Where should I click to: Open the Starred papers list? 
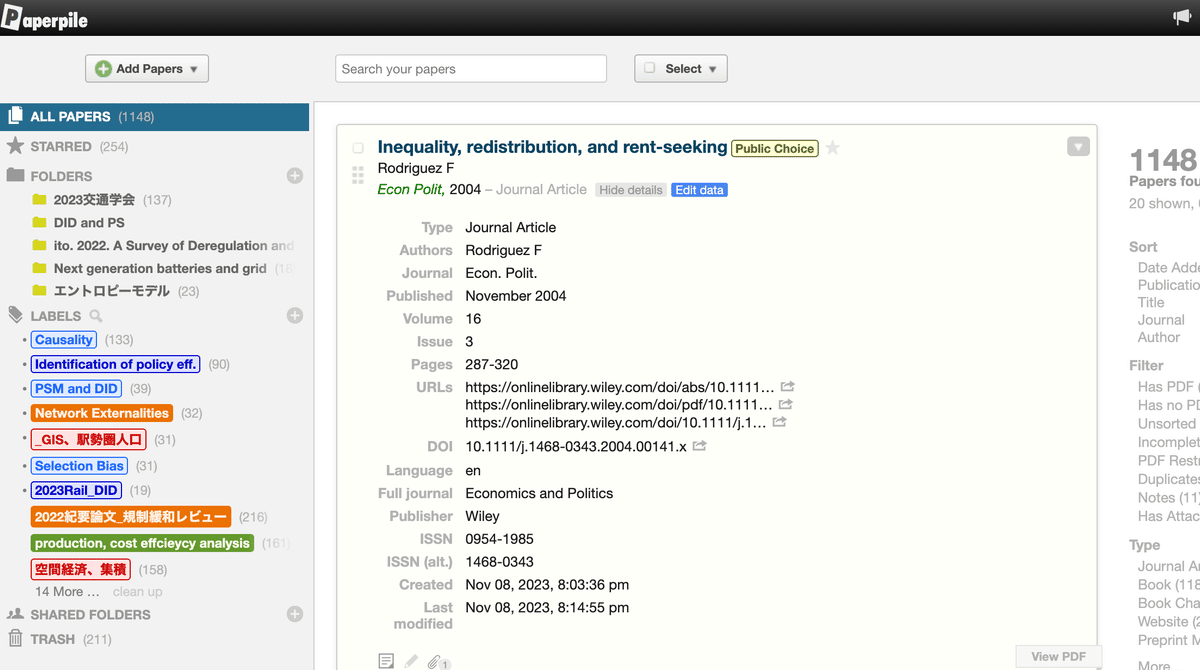[x=61, y=146]
